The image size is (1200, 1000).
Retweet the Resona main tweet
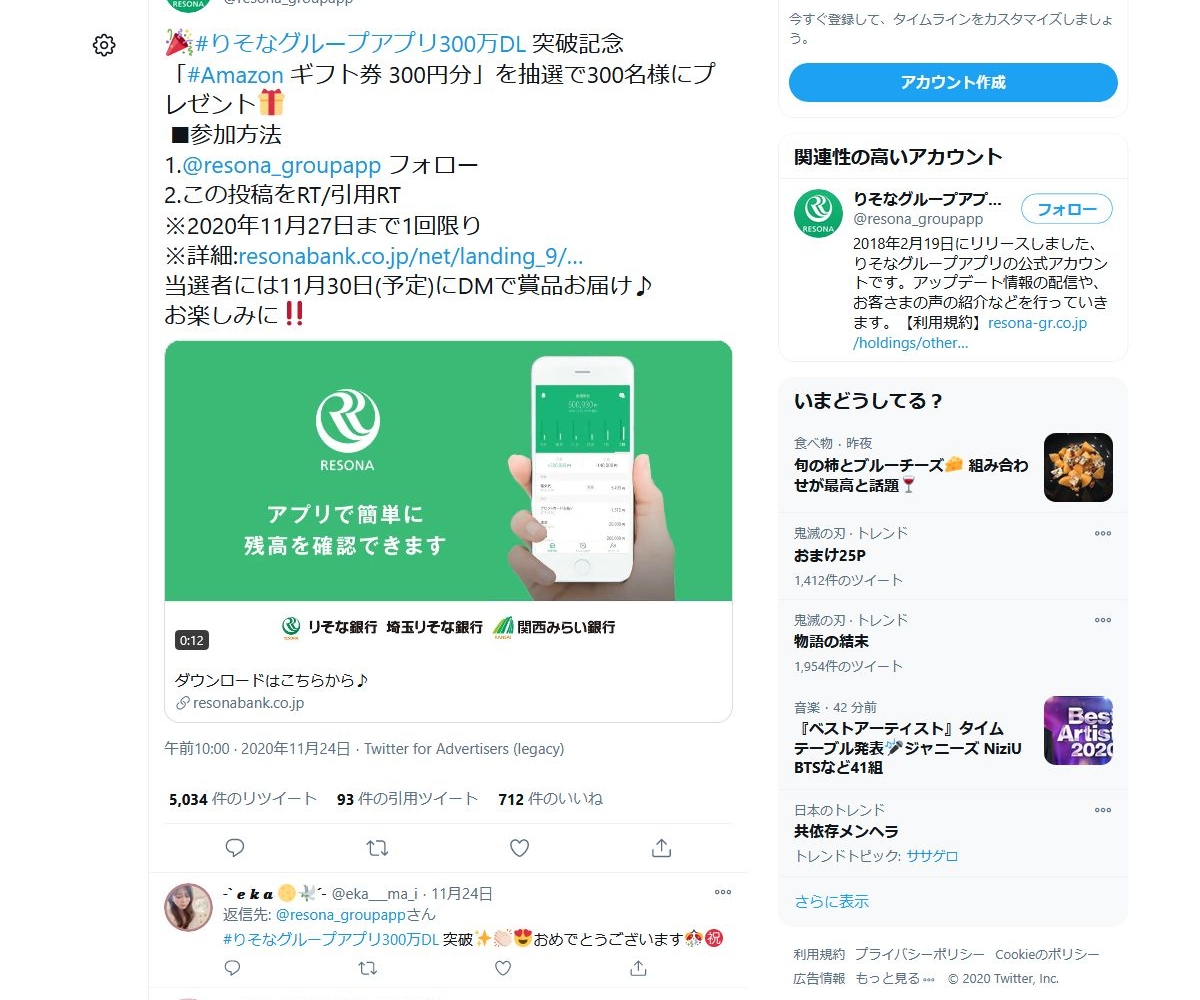(x=377, y=848)
